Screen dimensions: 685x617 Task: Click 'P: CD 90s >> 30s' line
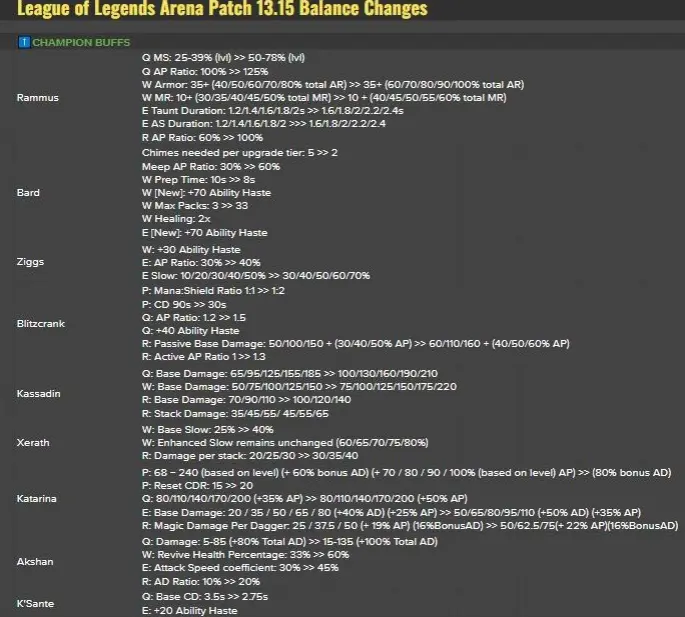(x=184, y=305)
